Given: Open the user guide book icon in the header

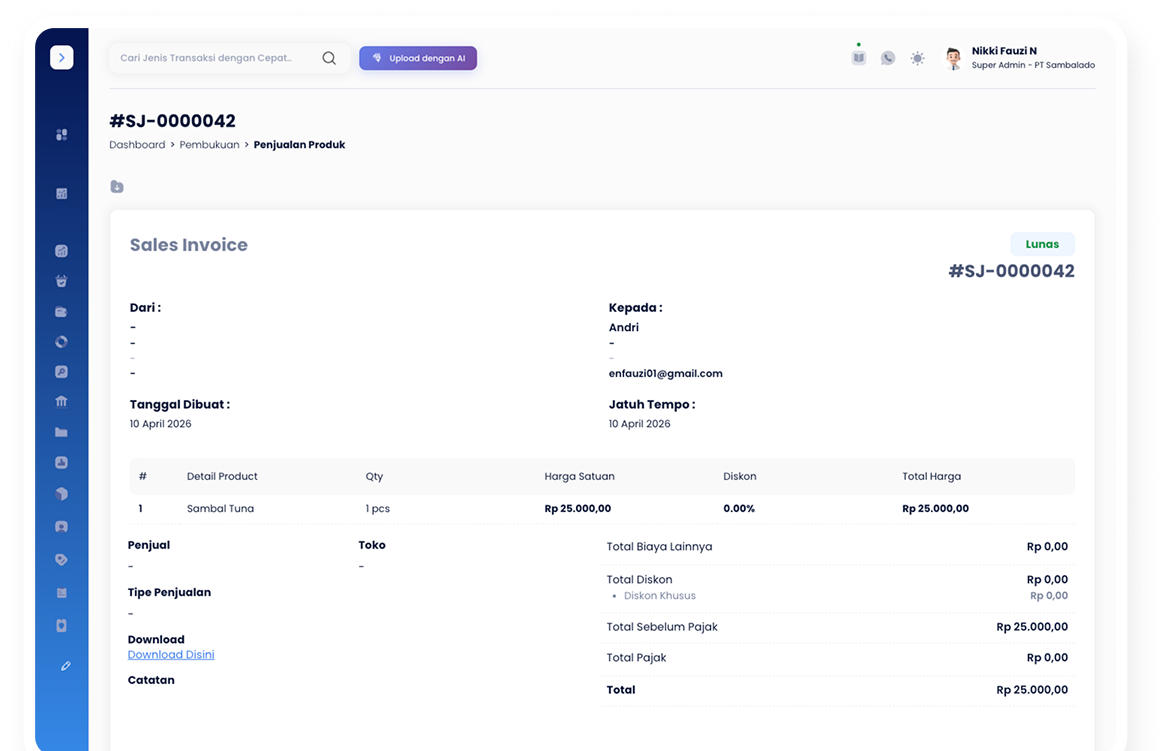Looking at the screenshot, I should point(857,58).
